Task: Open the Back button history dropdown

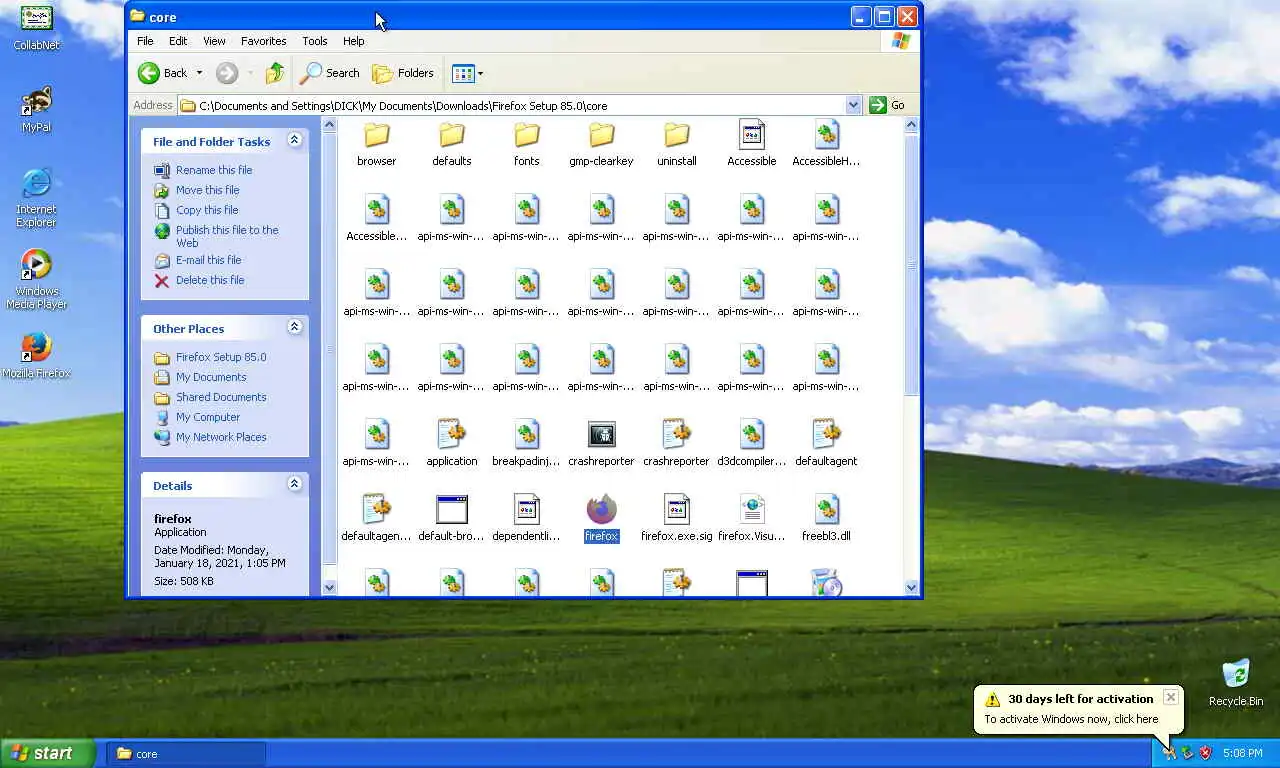Action: point(199,73)
